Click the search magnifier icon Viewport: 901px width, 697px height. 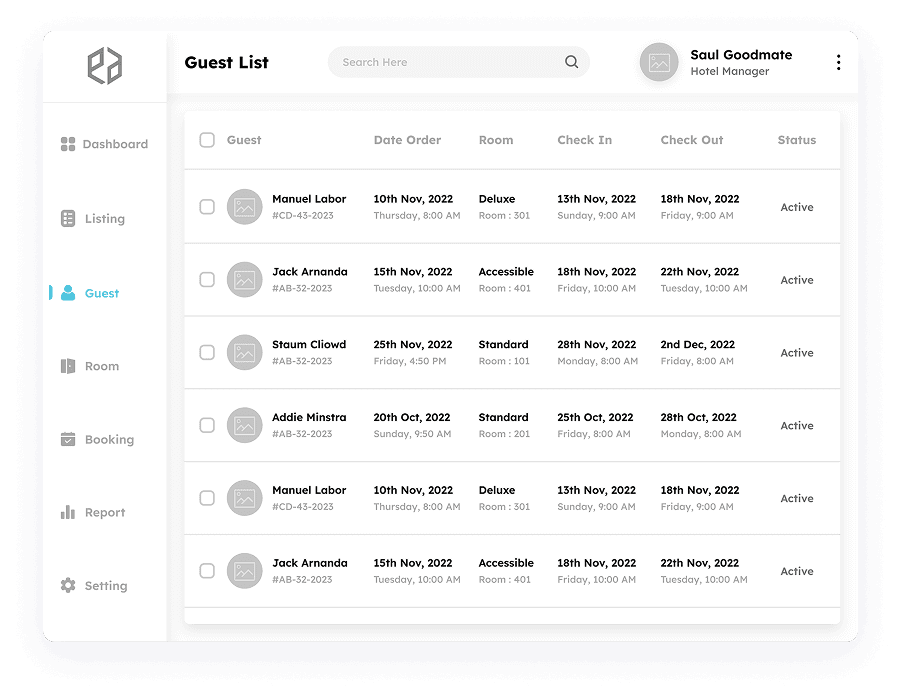(x=572, y=62)
